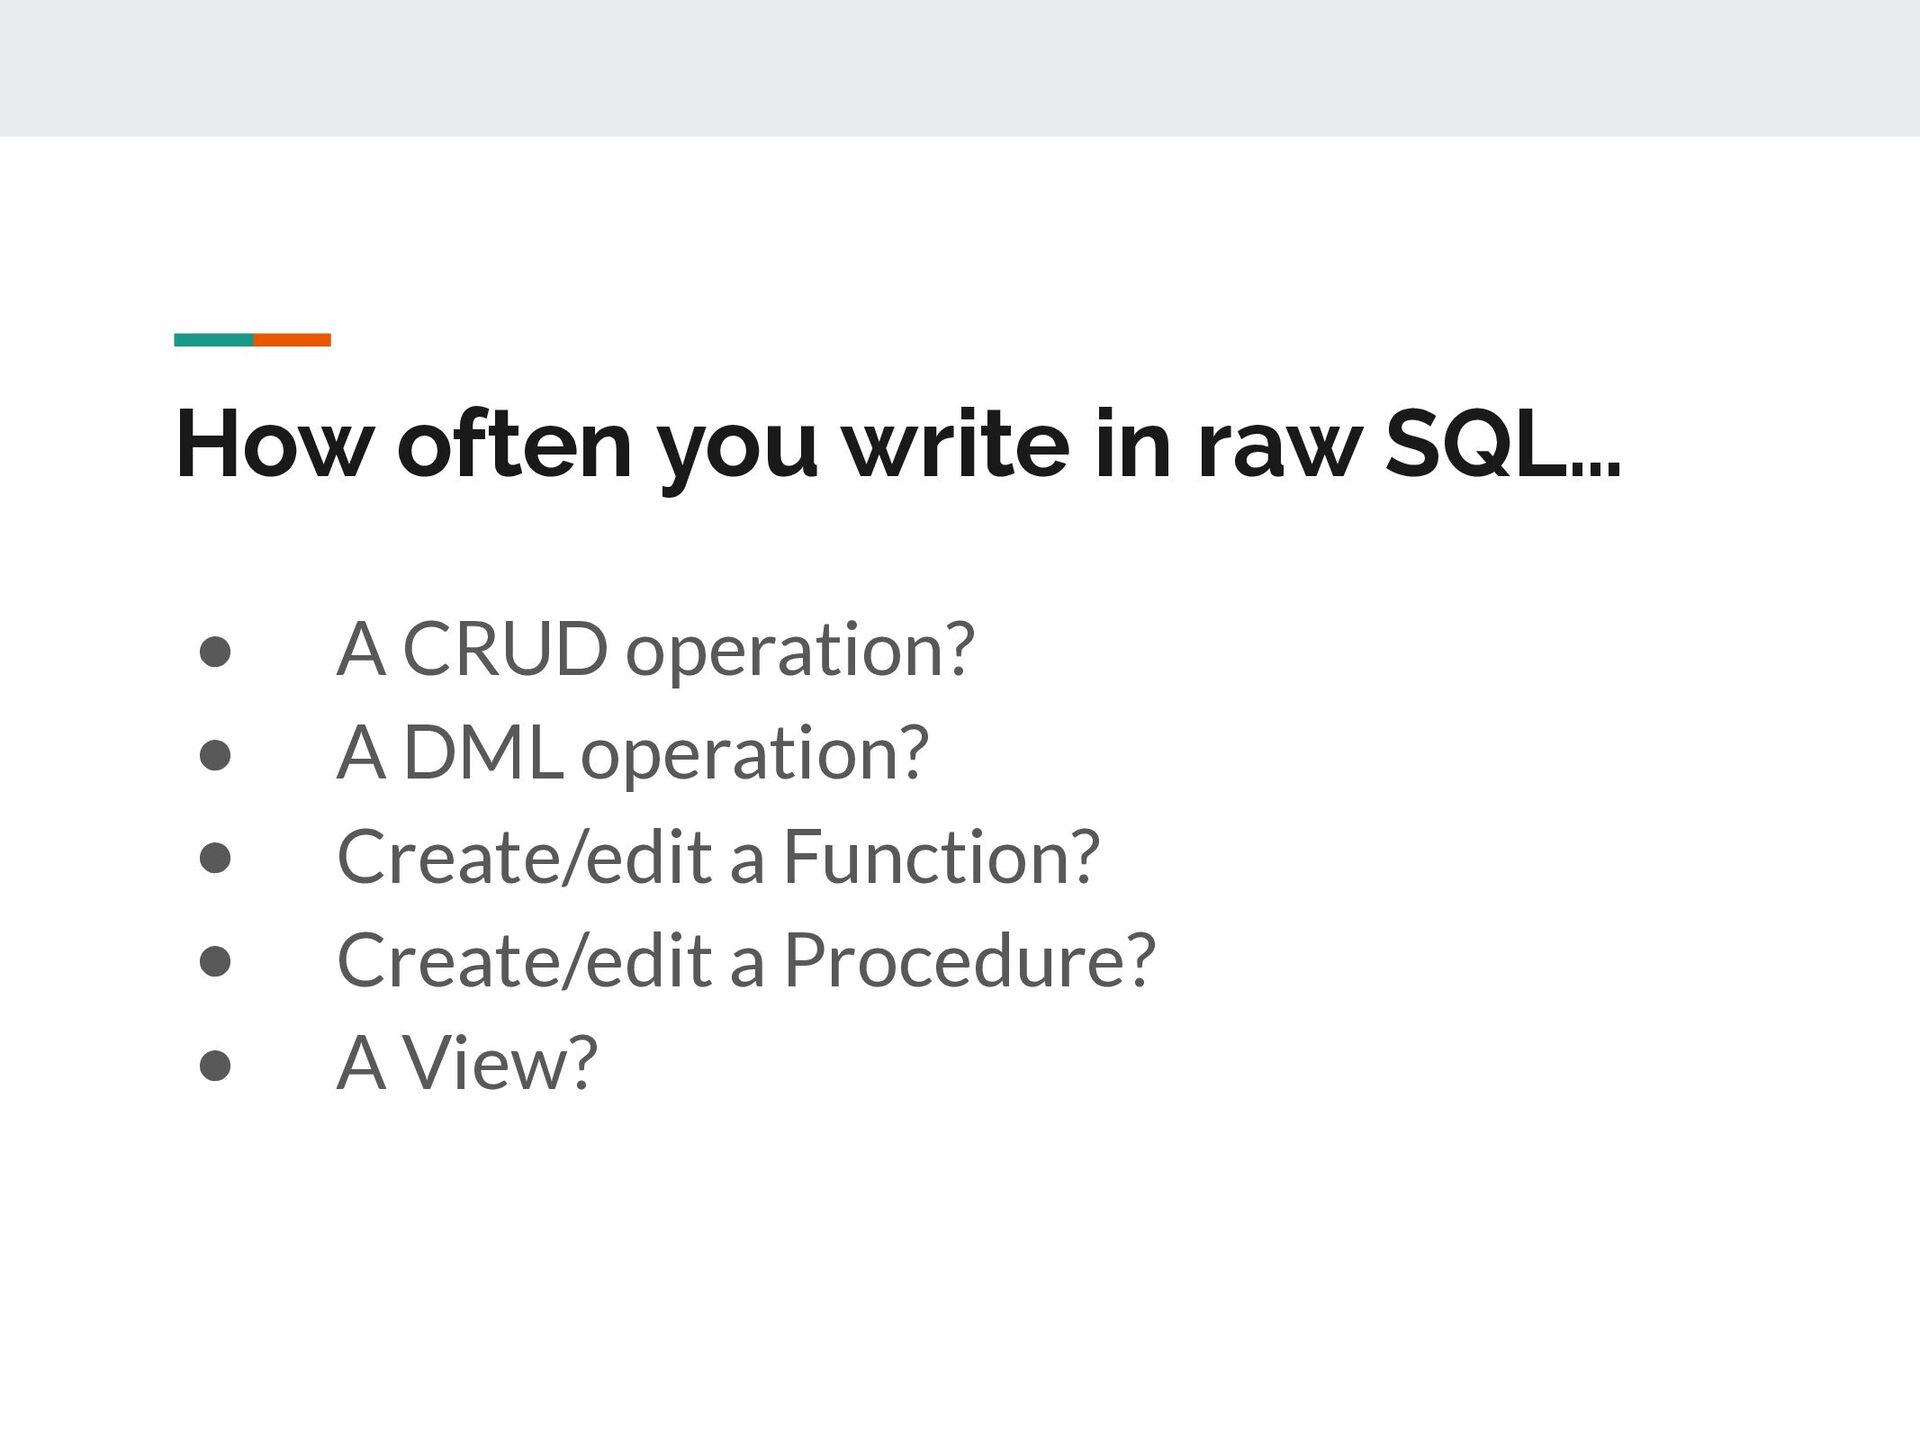Click the word 'SQL...' in the title

1502,445
